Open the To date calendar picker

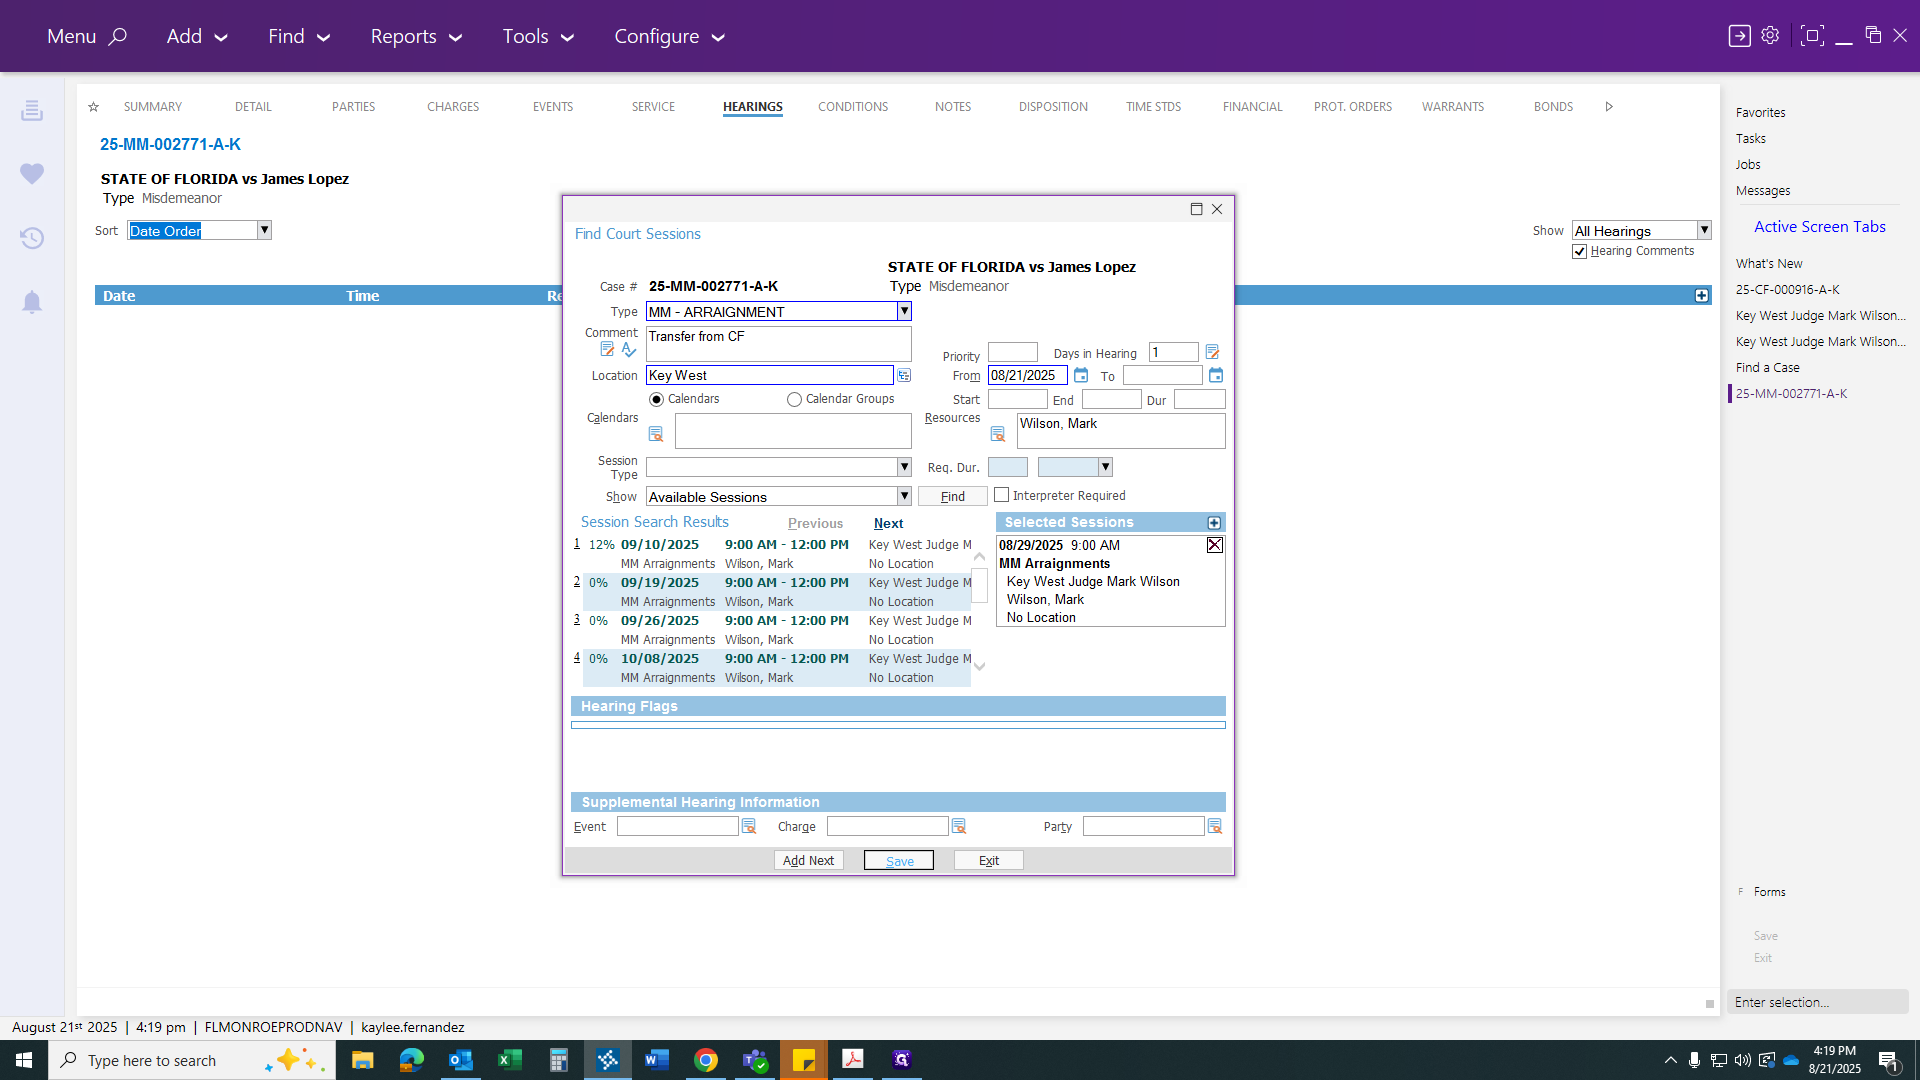click(x=1216, y=376)
